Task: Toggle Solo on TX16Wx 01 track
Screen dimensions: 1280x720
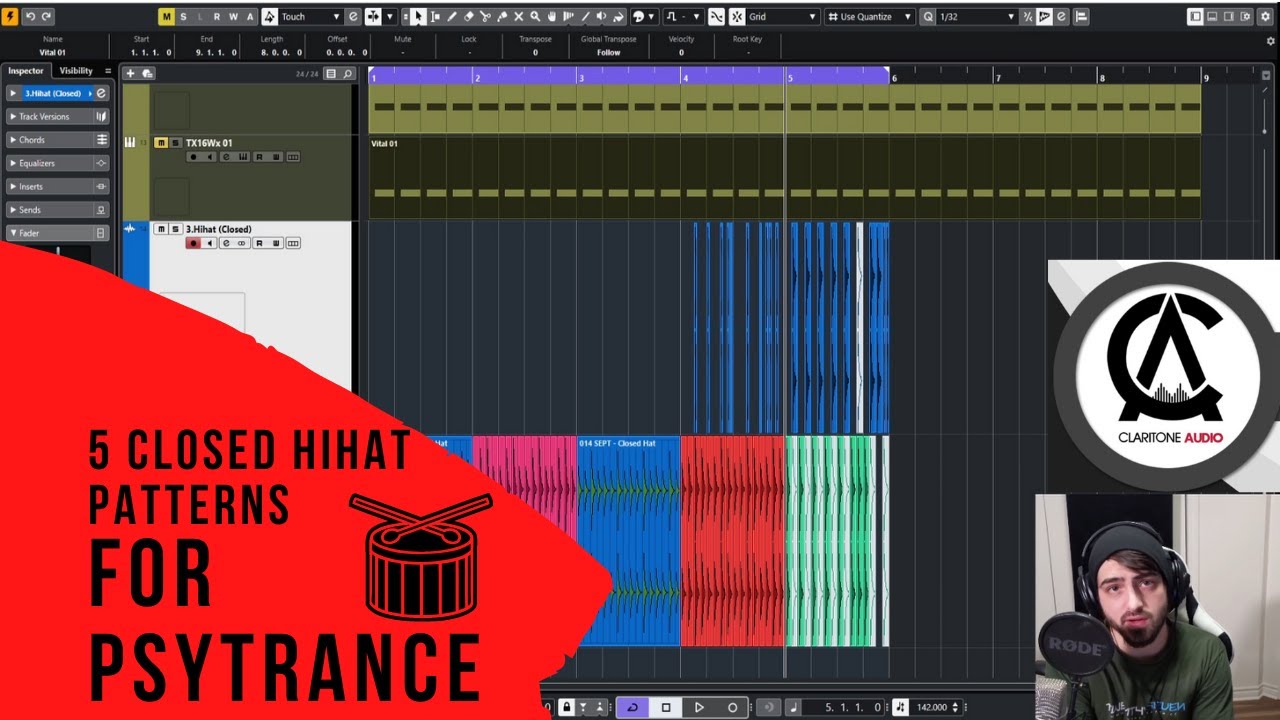Action: click(175, 143)
